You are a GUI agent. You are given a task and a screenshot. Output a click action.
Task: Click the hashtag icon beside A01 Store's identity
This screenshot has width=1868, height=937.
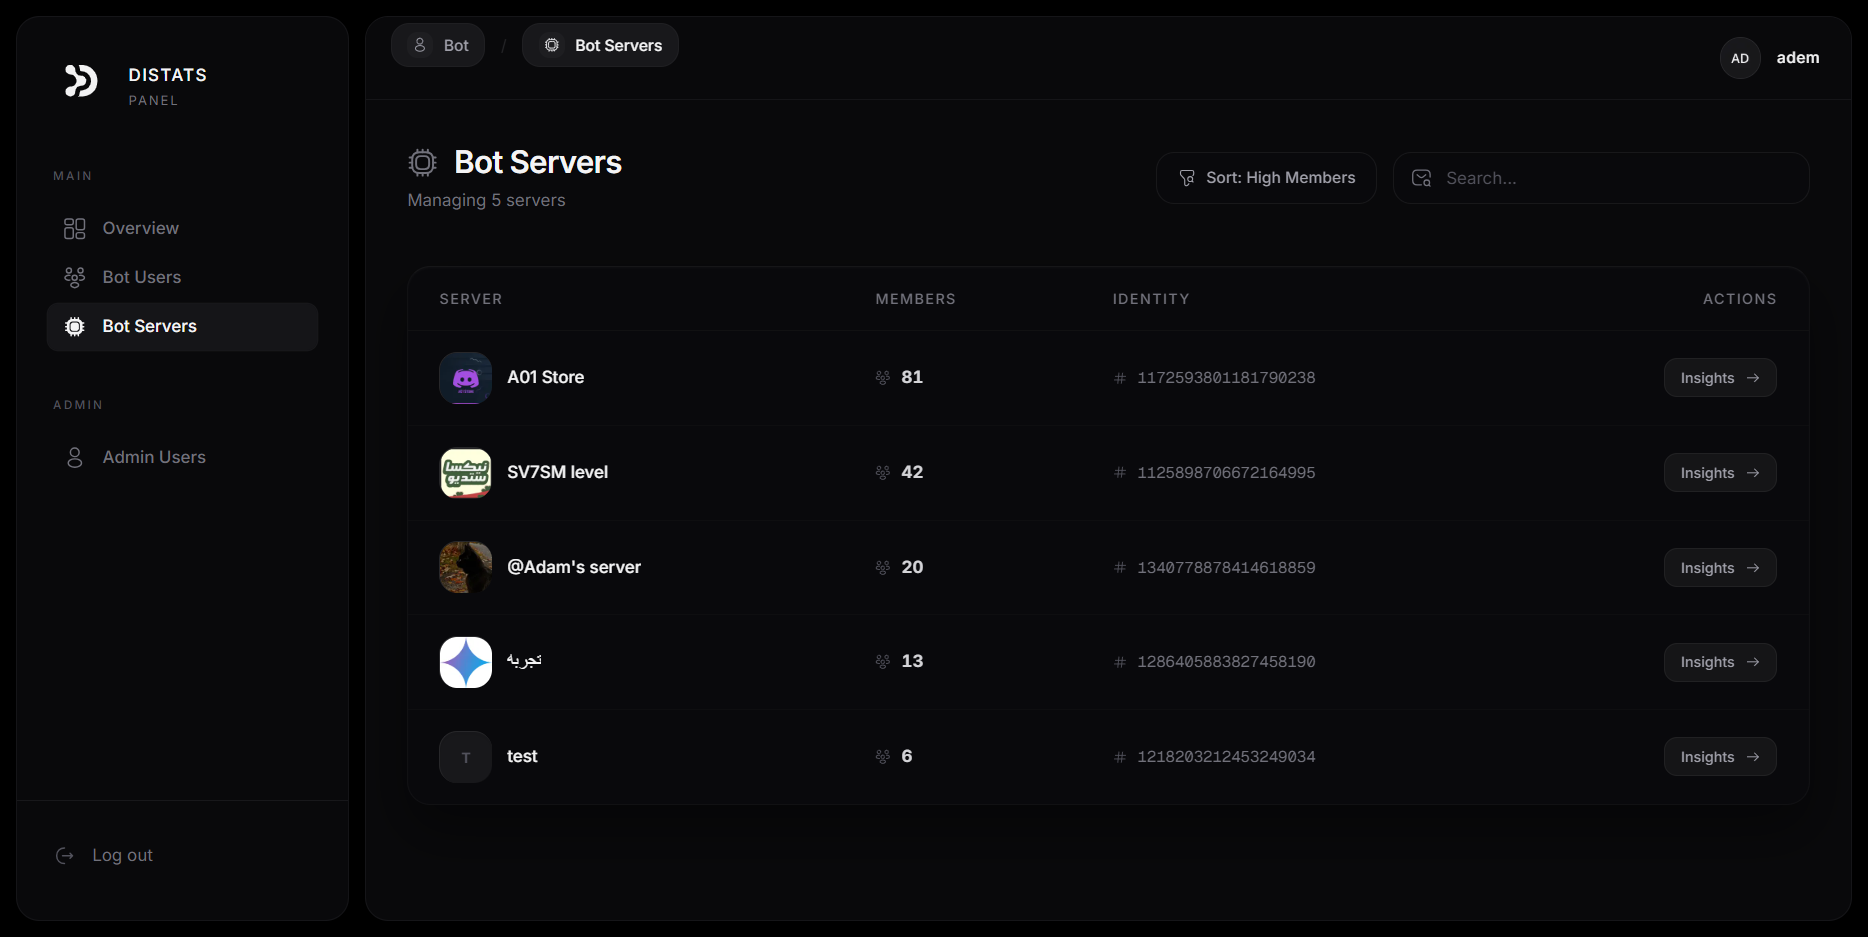[x=1119, y=378]
